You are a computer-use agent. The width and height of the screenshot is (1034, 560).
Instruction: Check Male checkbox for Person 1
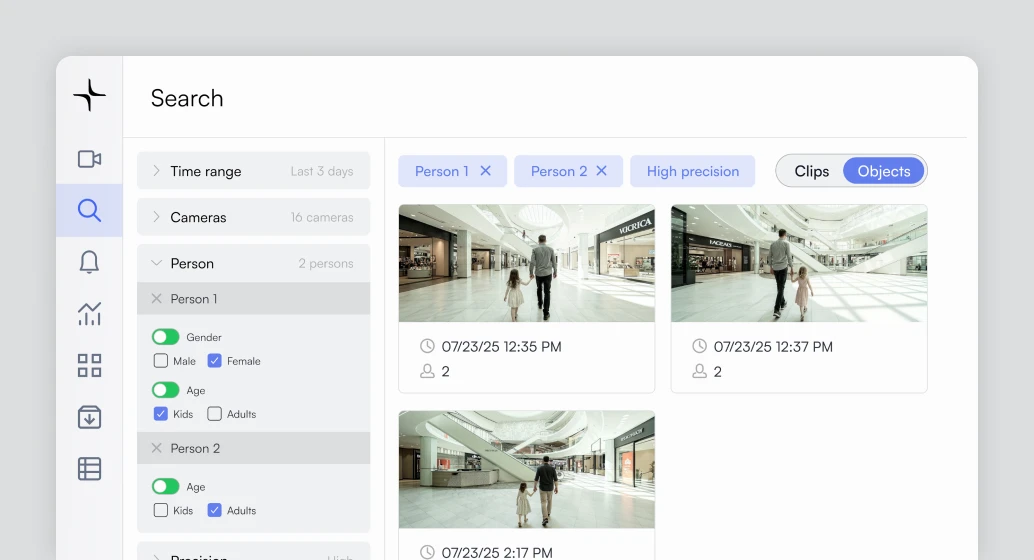(x=160, y=361)
